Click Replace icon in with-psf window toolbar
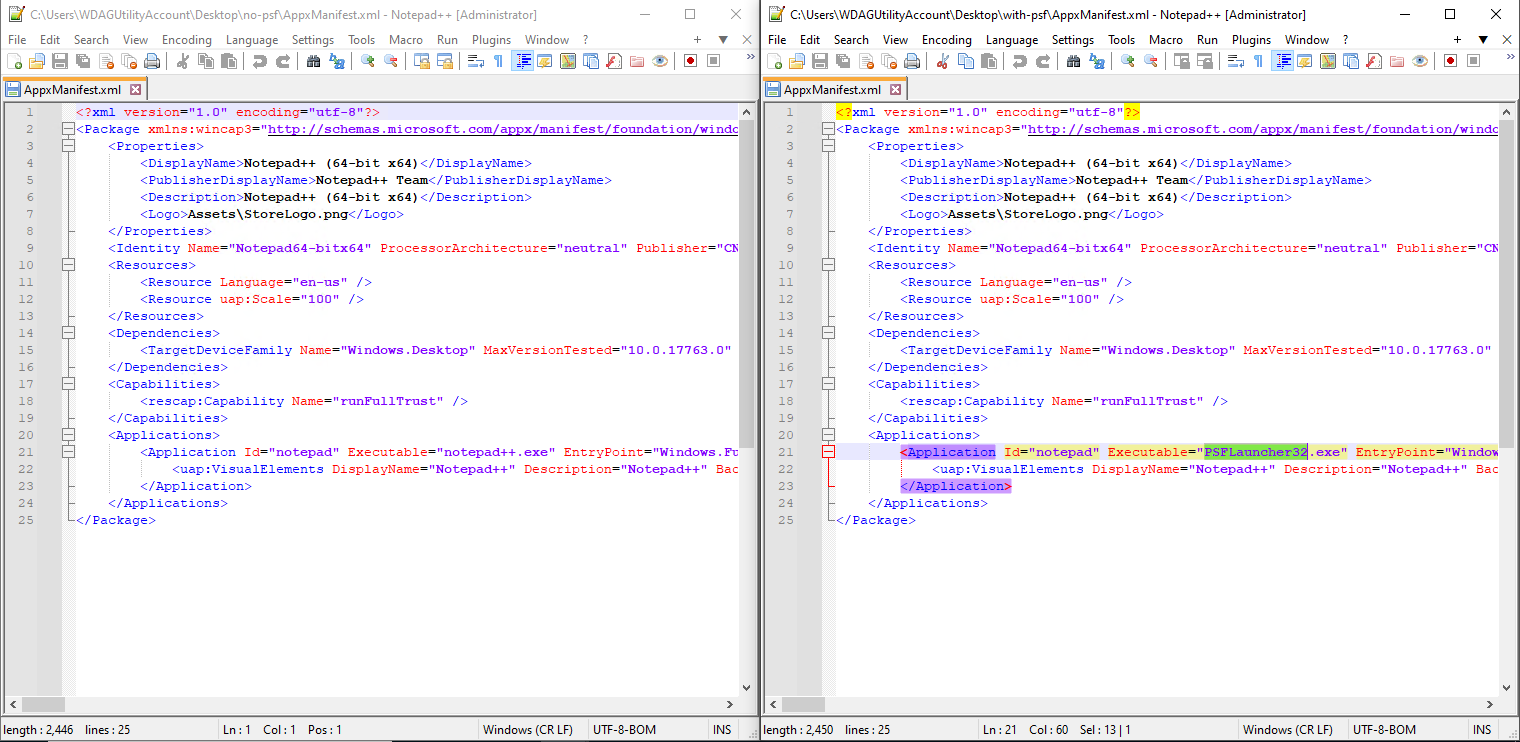 tap(1097, 61)
